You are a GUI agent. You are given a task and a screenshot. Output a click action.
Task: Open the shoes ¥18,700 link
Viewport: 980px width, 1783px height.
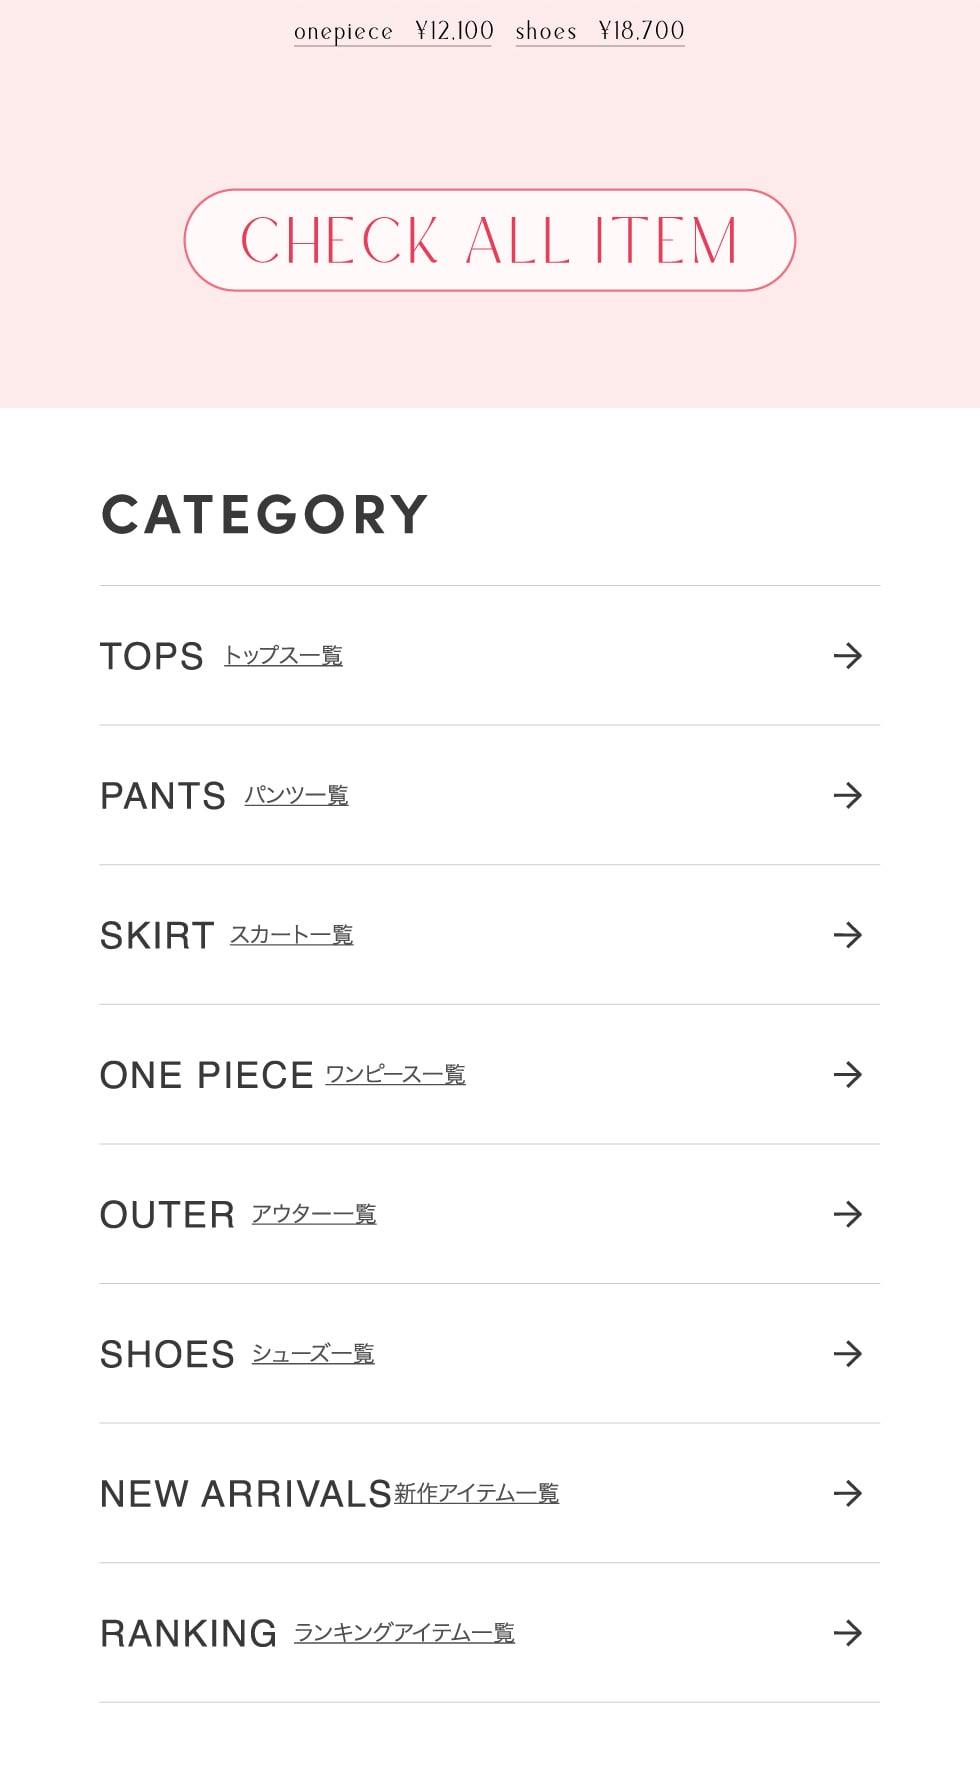tap(600, 31)
